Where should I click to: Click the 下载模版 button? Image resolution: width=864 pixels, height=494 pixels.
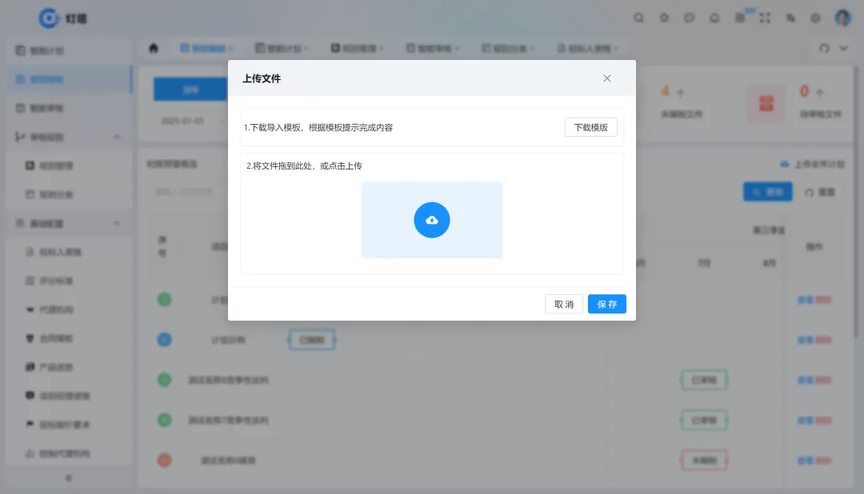tap(591, 127)
